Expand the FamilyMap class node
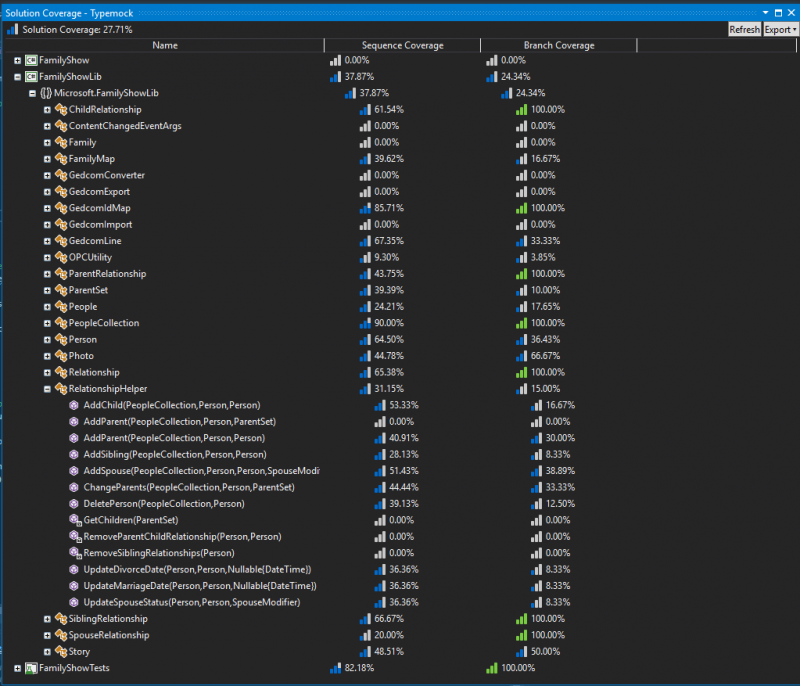 (47, 159)
